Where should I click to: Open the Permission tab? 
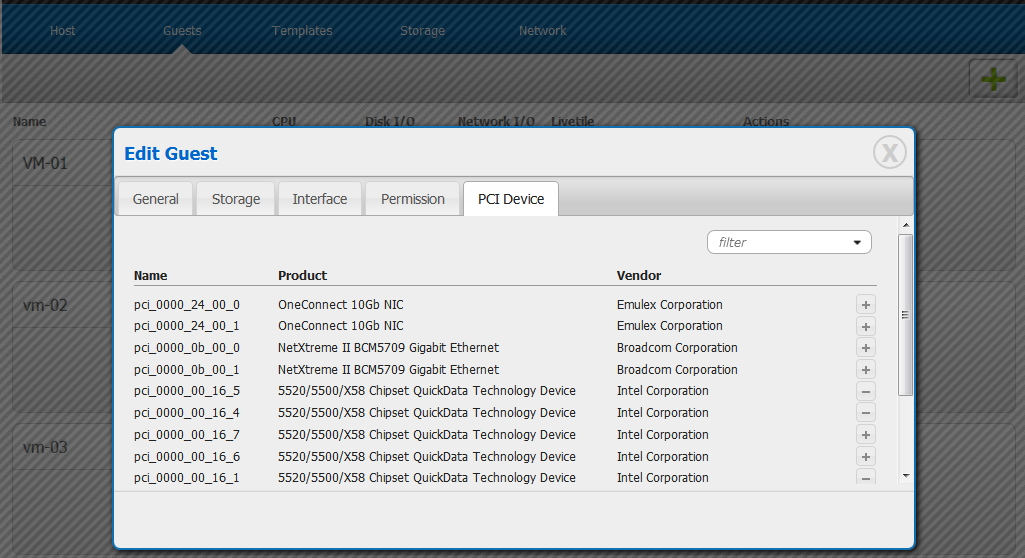pos(412,199)
